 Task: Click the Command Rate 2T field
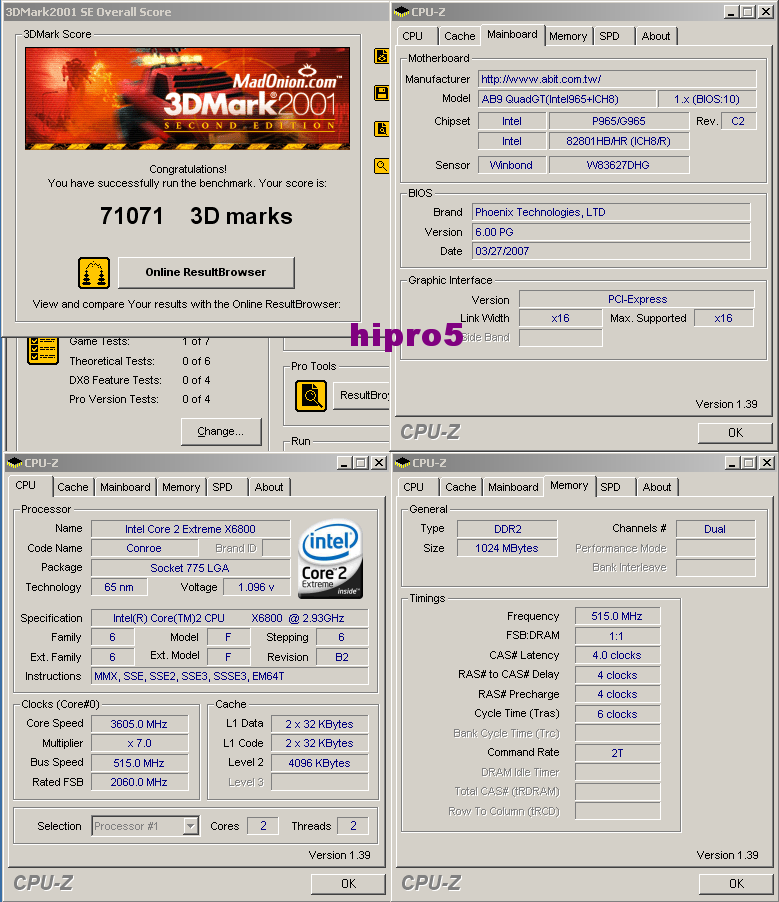[x=617, y=753]
